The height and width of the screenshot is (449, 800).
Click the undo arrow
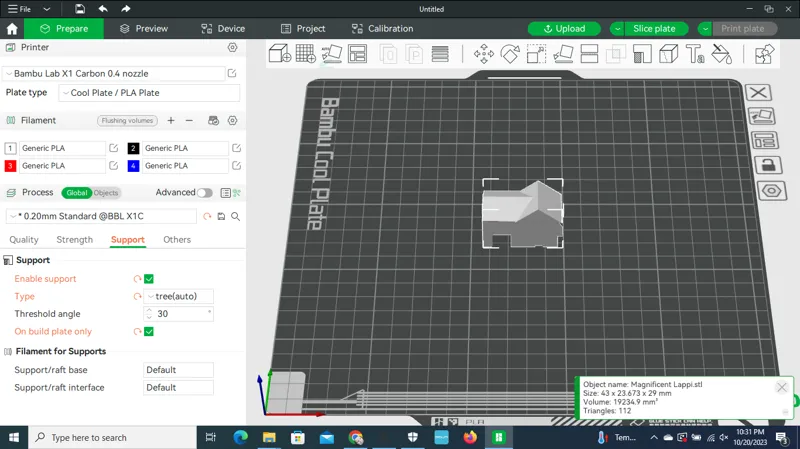[x=103, y=9]
